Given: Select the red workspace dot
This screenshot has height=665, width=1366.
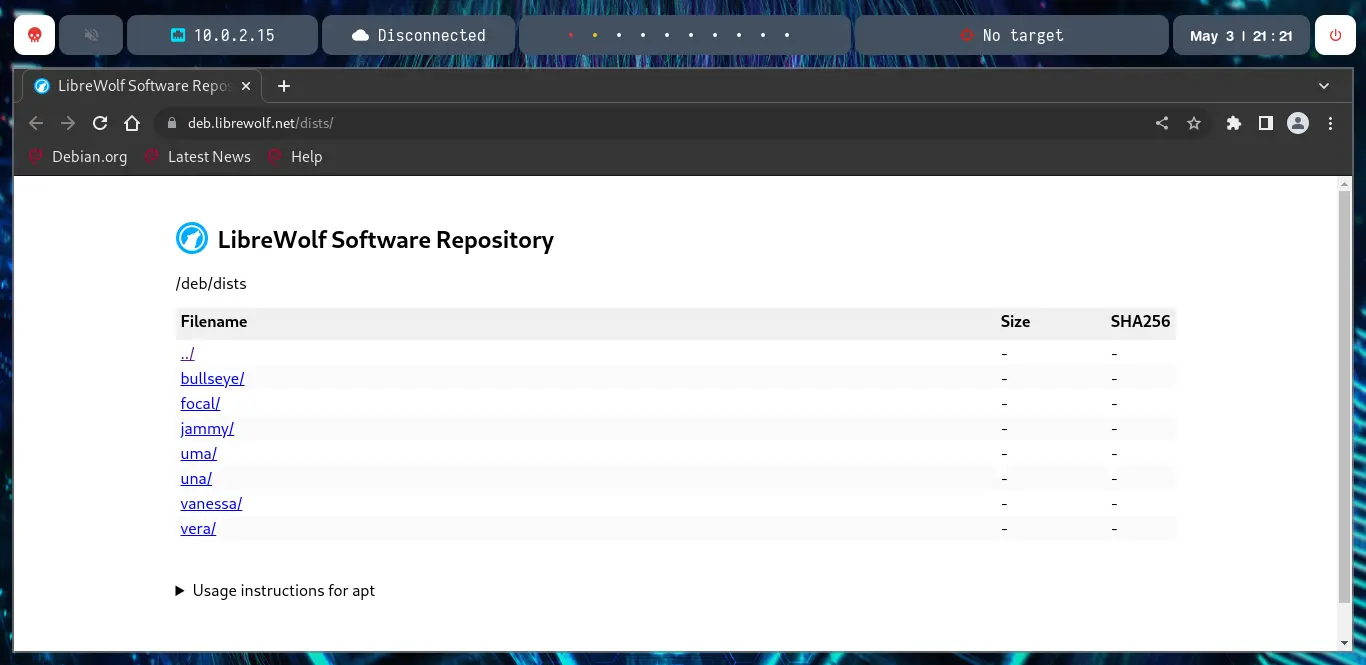Looking at the screenshot, I should coord(571,35).
